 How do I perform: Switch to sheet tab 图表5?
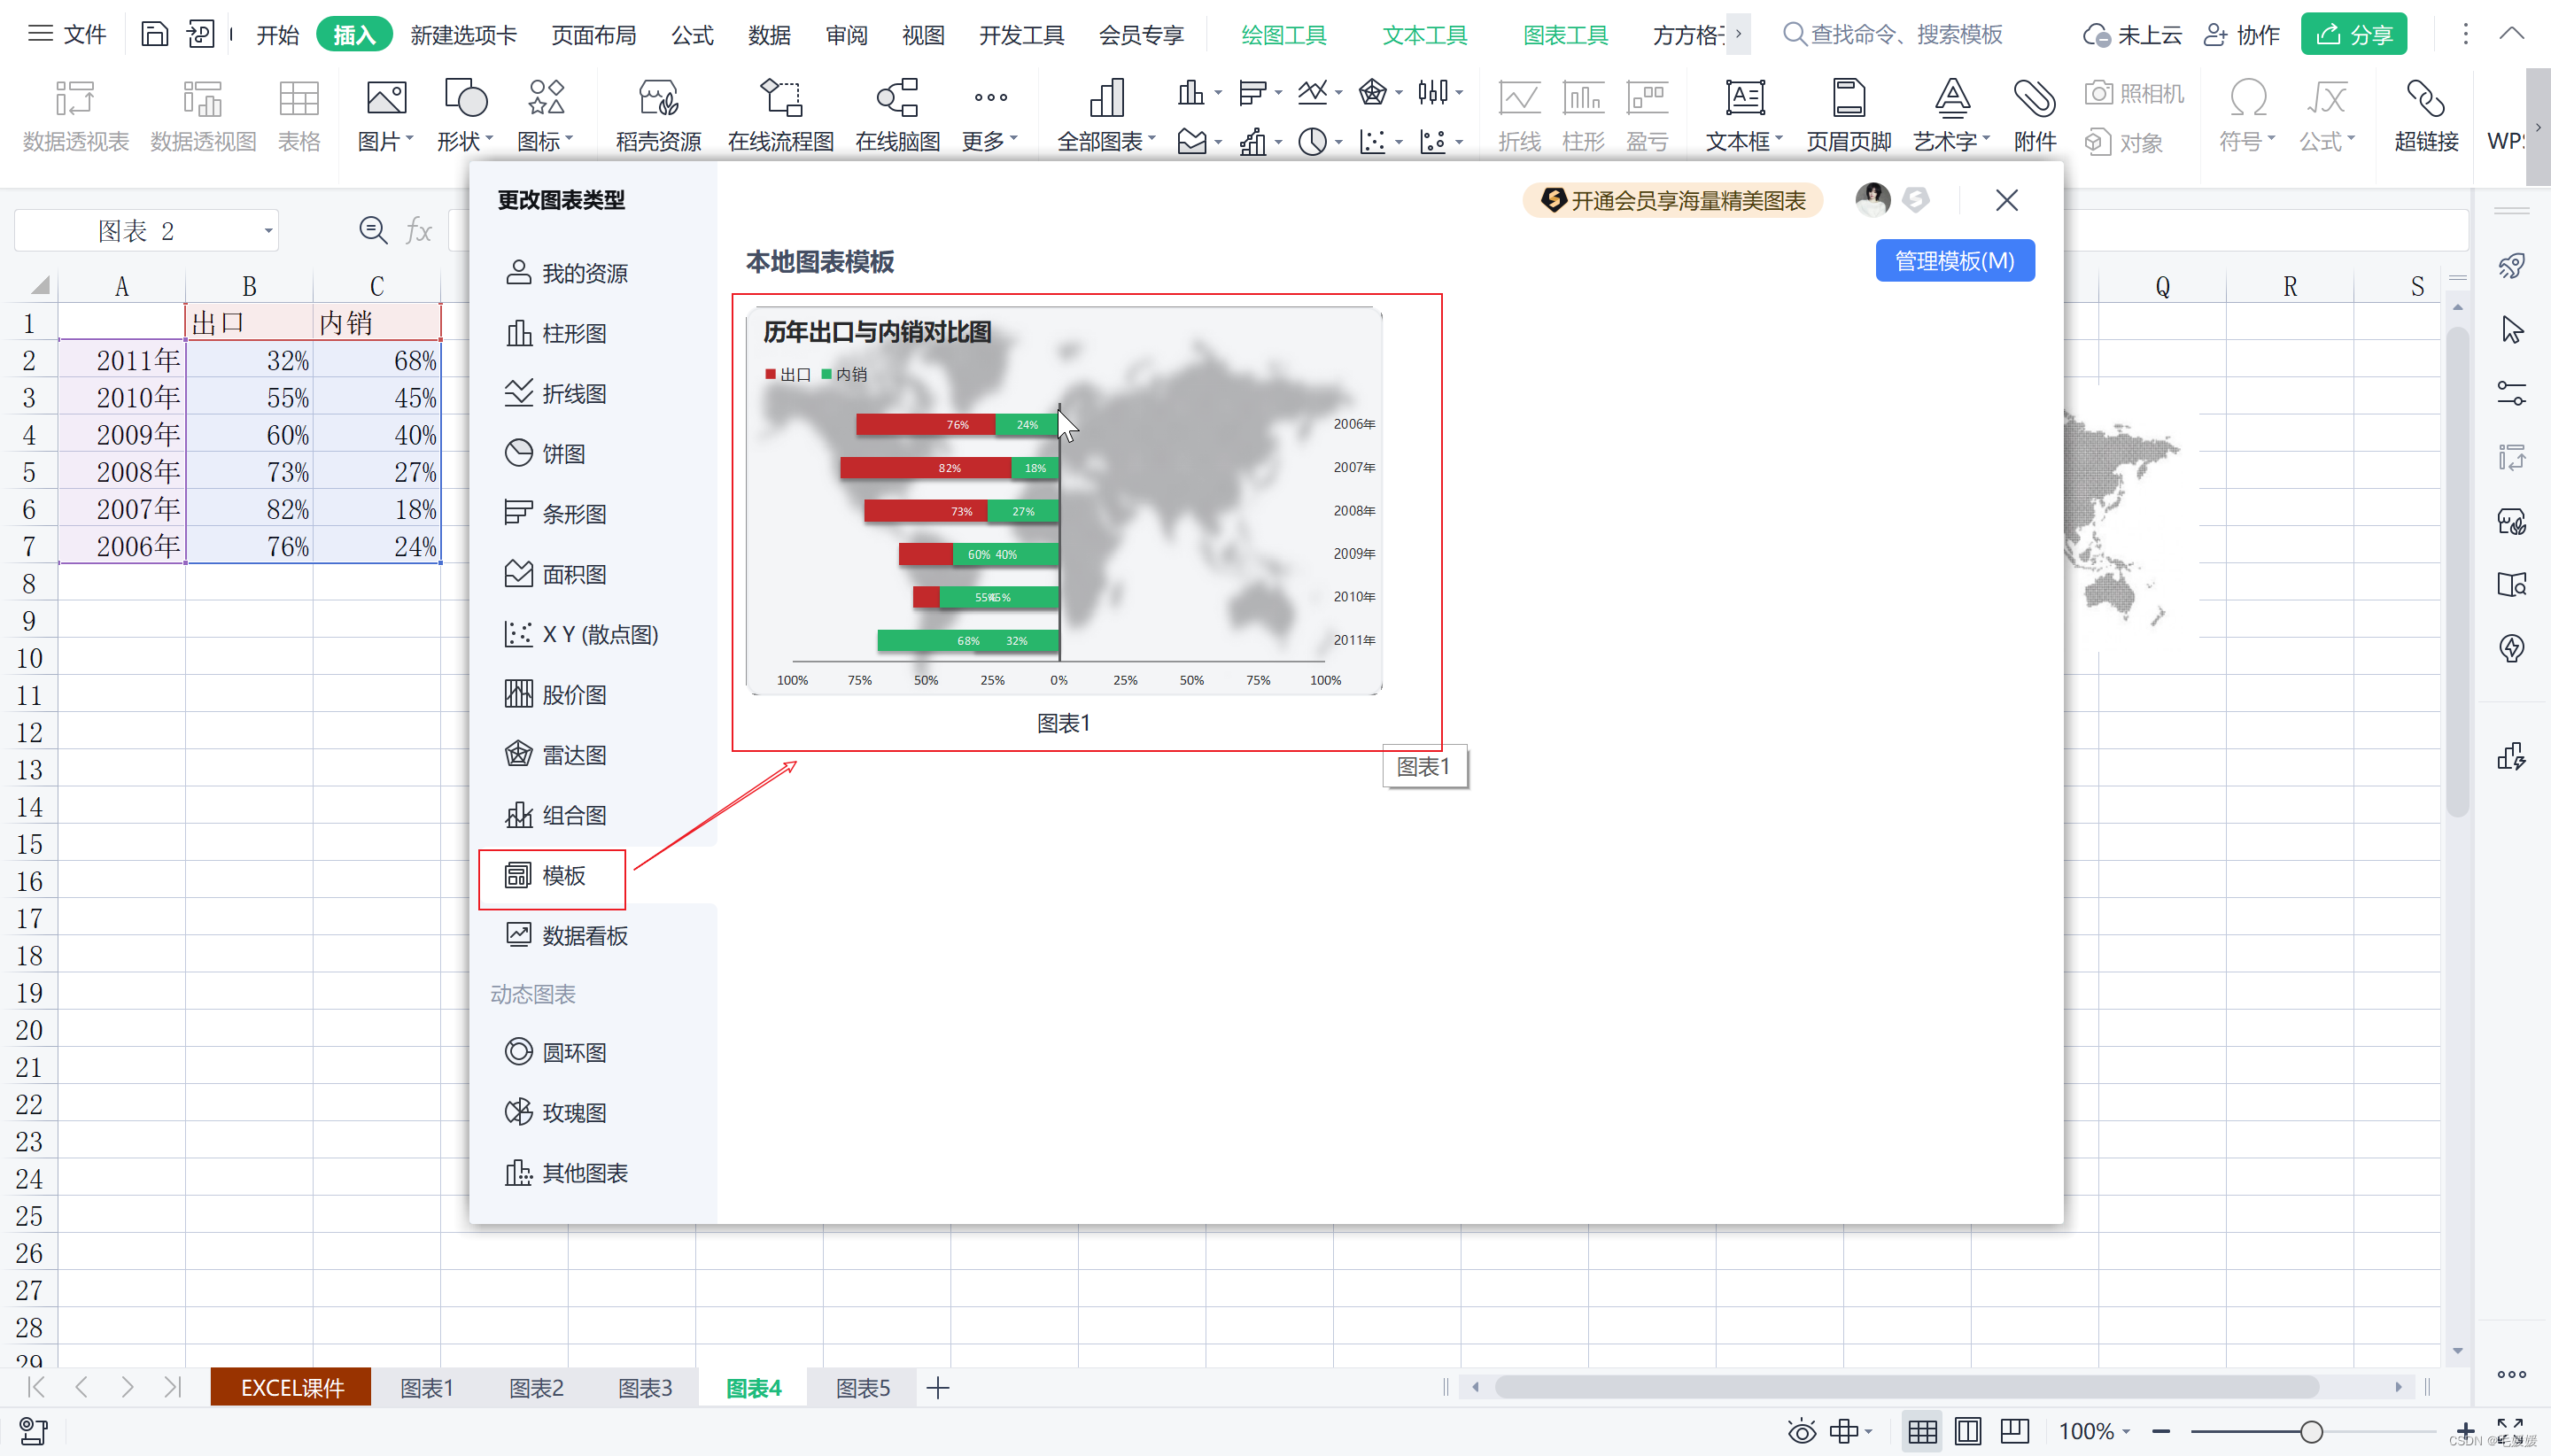[x=862, y=1387]
